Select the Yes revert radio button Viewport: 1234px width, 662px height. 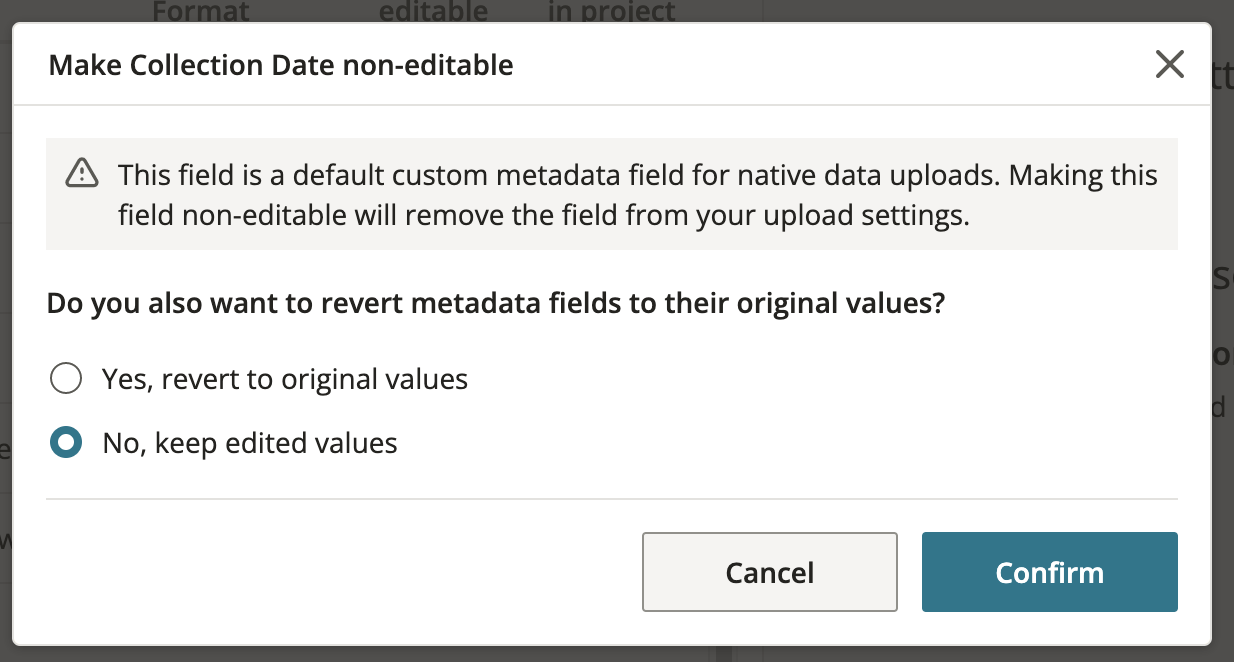click(x=66, y=379)
